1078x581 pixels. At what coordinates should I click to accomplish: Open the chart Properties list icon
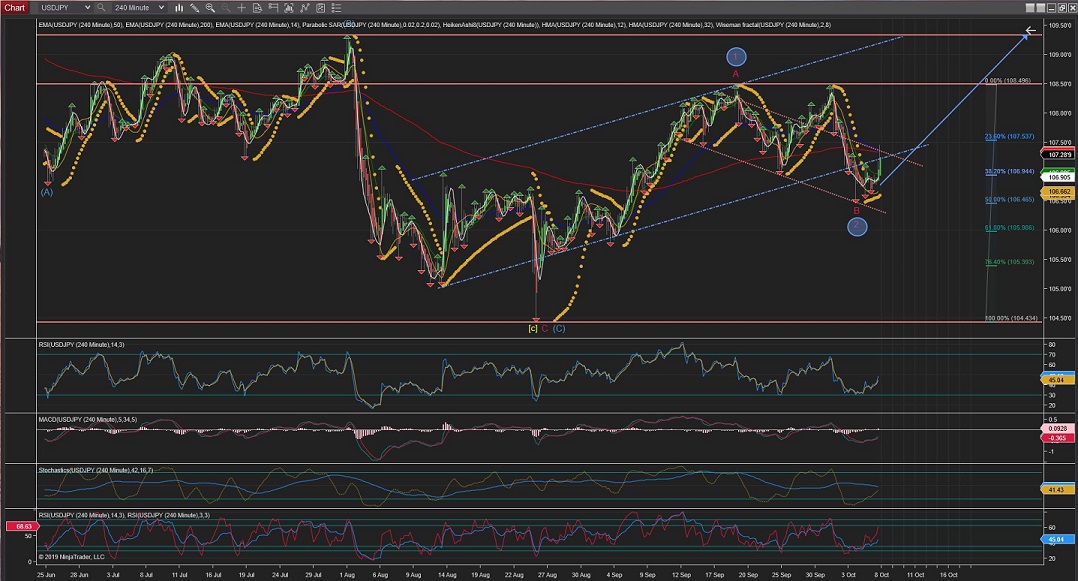coord(336,7)
